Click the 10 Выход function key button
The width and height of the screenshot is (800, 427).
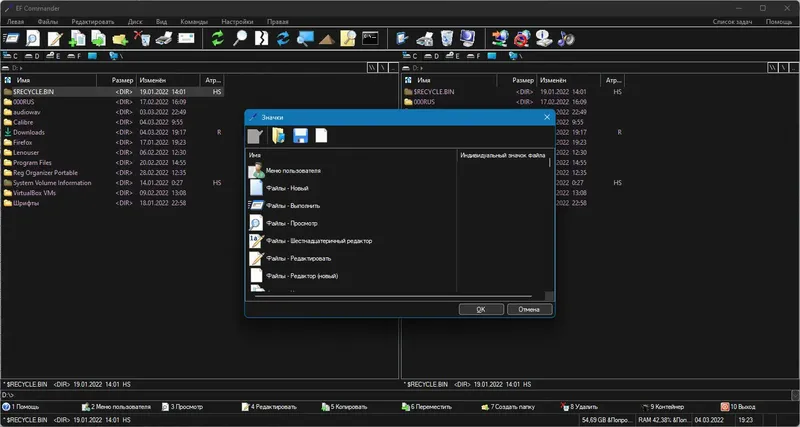[738, 407]
